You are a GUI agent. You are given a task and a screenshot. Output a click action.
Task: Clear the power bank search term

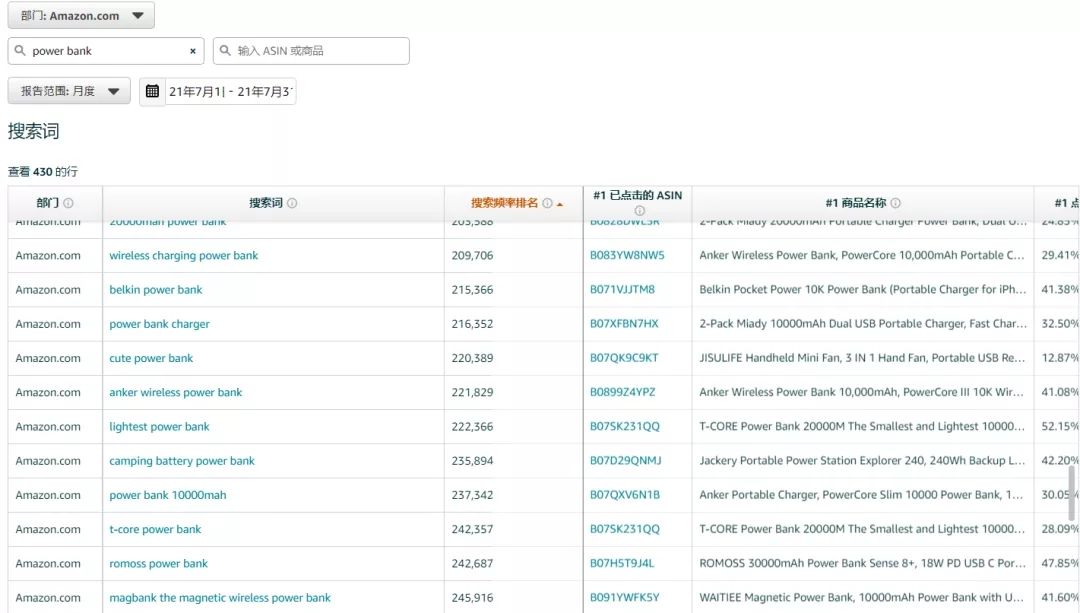click(x=193, y=51)
